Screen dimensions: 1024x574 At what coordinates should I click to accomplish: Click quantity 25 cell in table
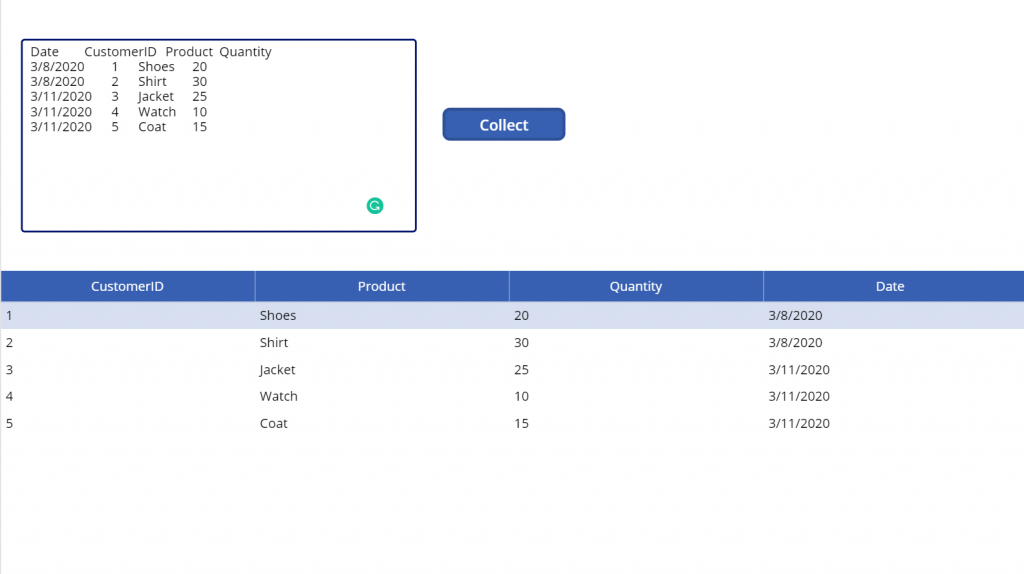635,370
